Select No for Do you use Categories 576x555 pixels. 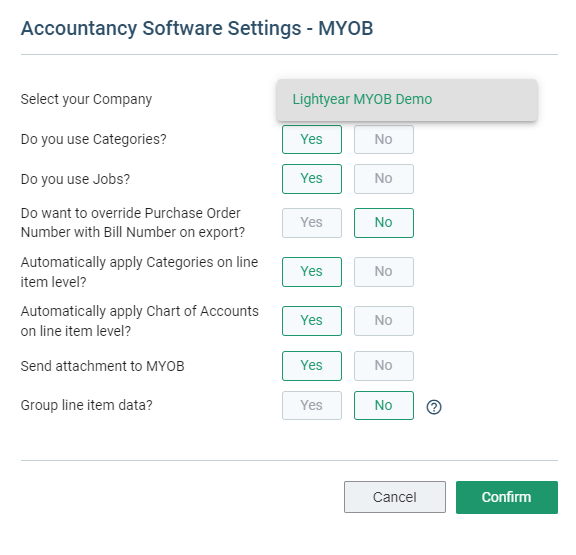click(384, 140)
